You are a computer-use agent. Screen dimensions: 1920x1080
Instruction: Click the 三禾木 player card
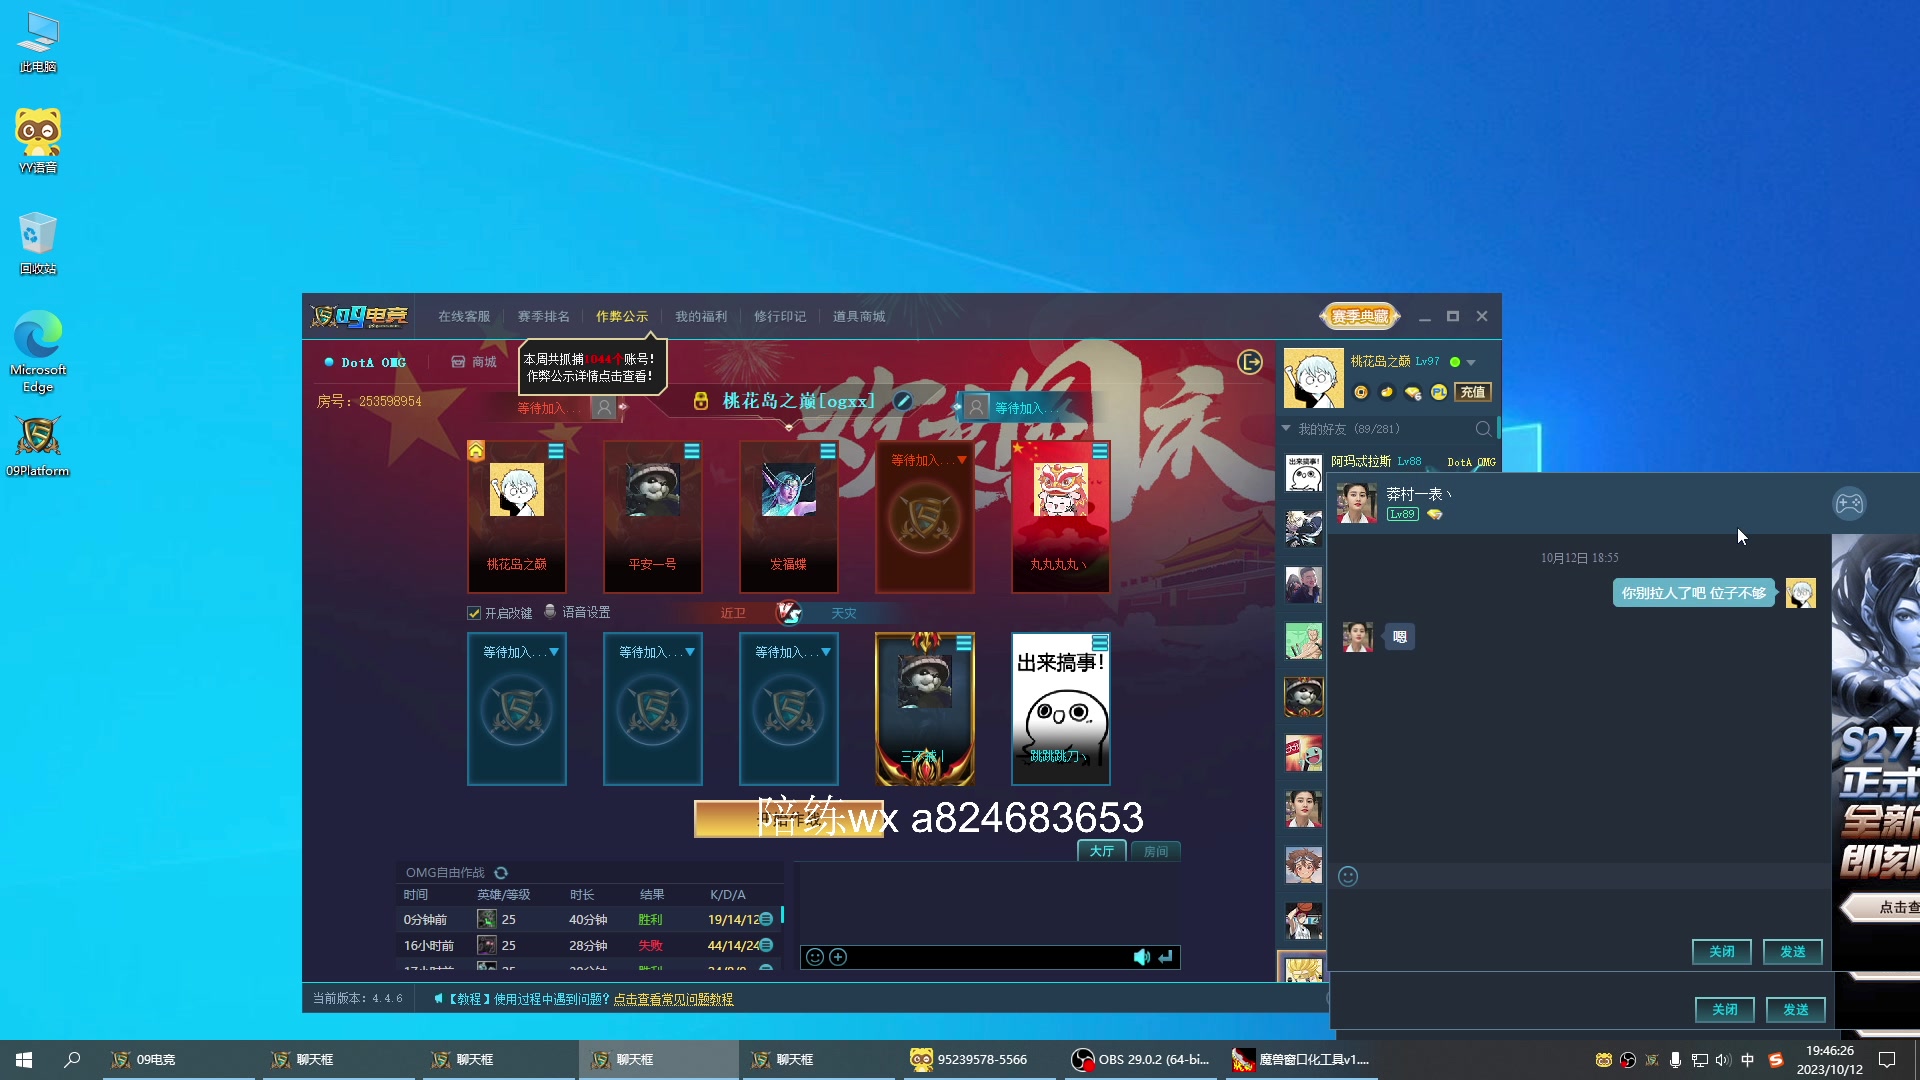(x=925, y=708)
